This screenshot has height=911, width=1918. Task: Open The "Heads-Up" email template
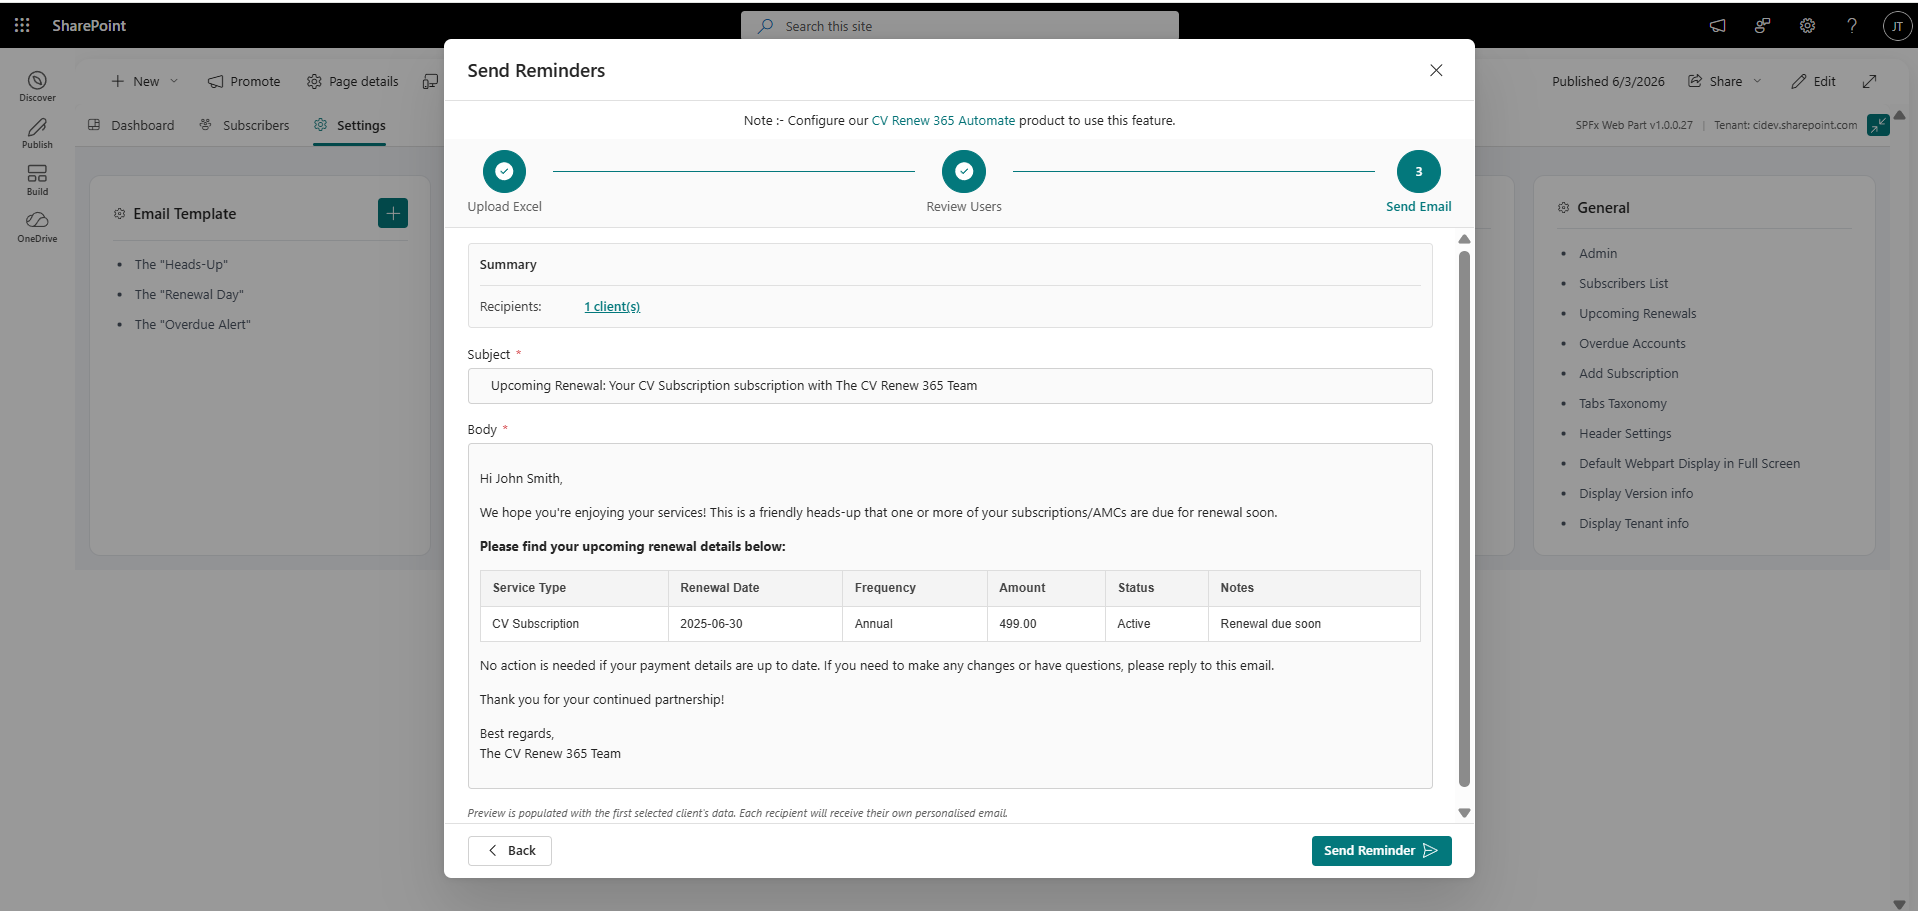pyautogui.click(x=181, y=265)
